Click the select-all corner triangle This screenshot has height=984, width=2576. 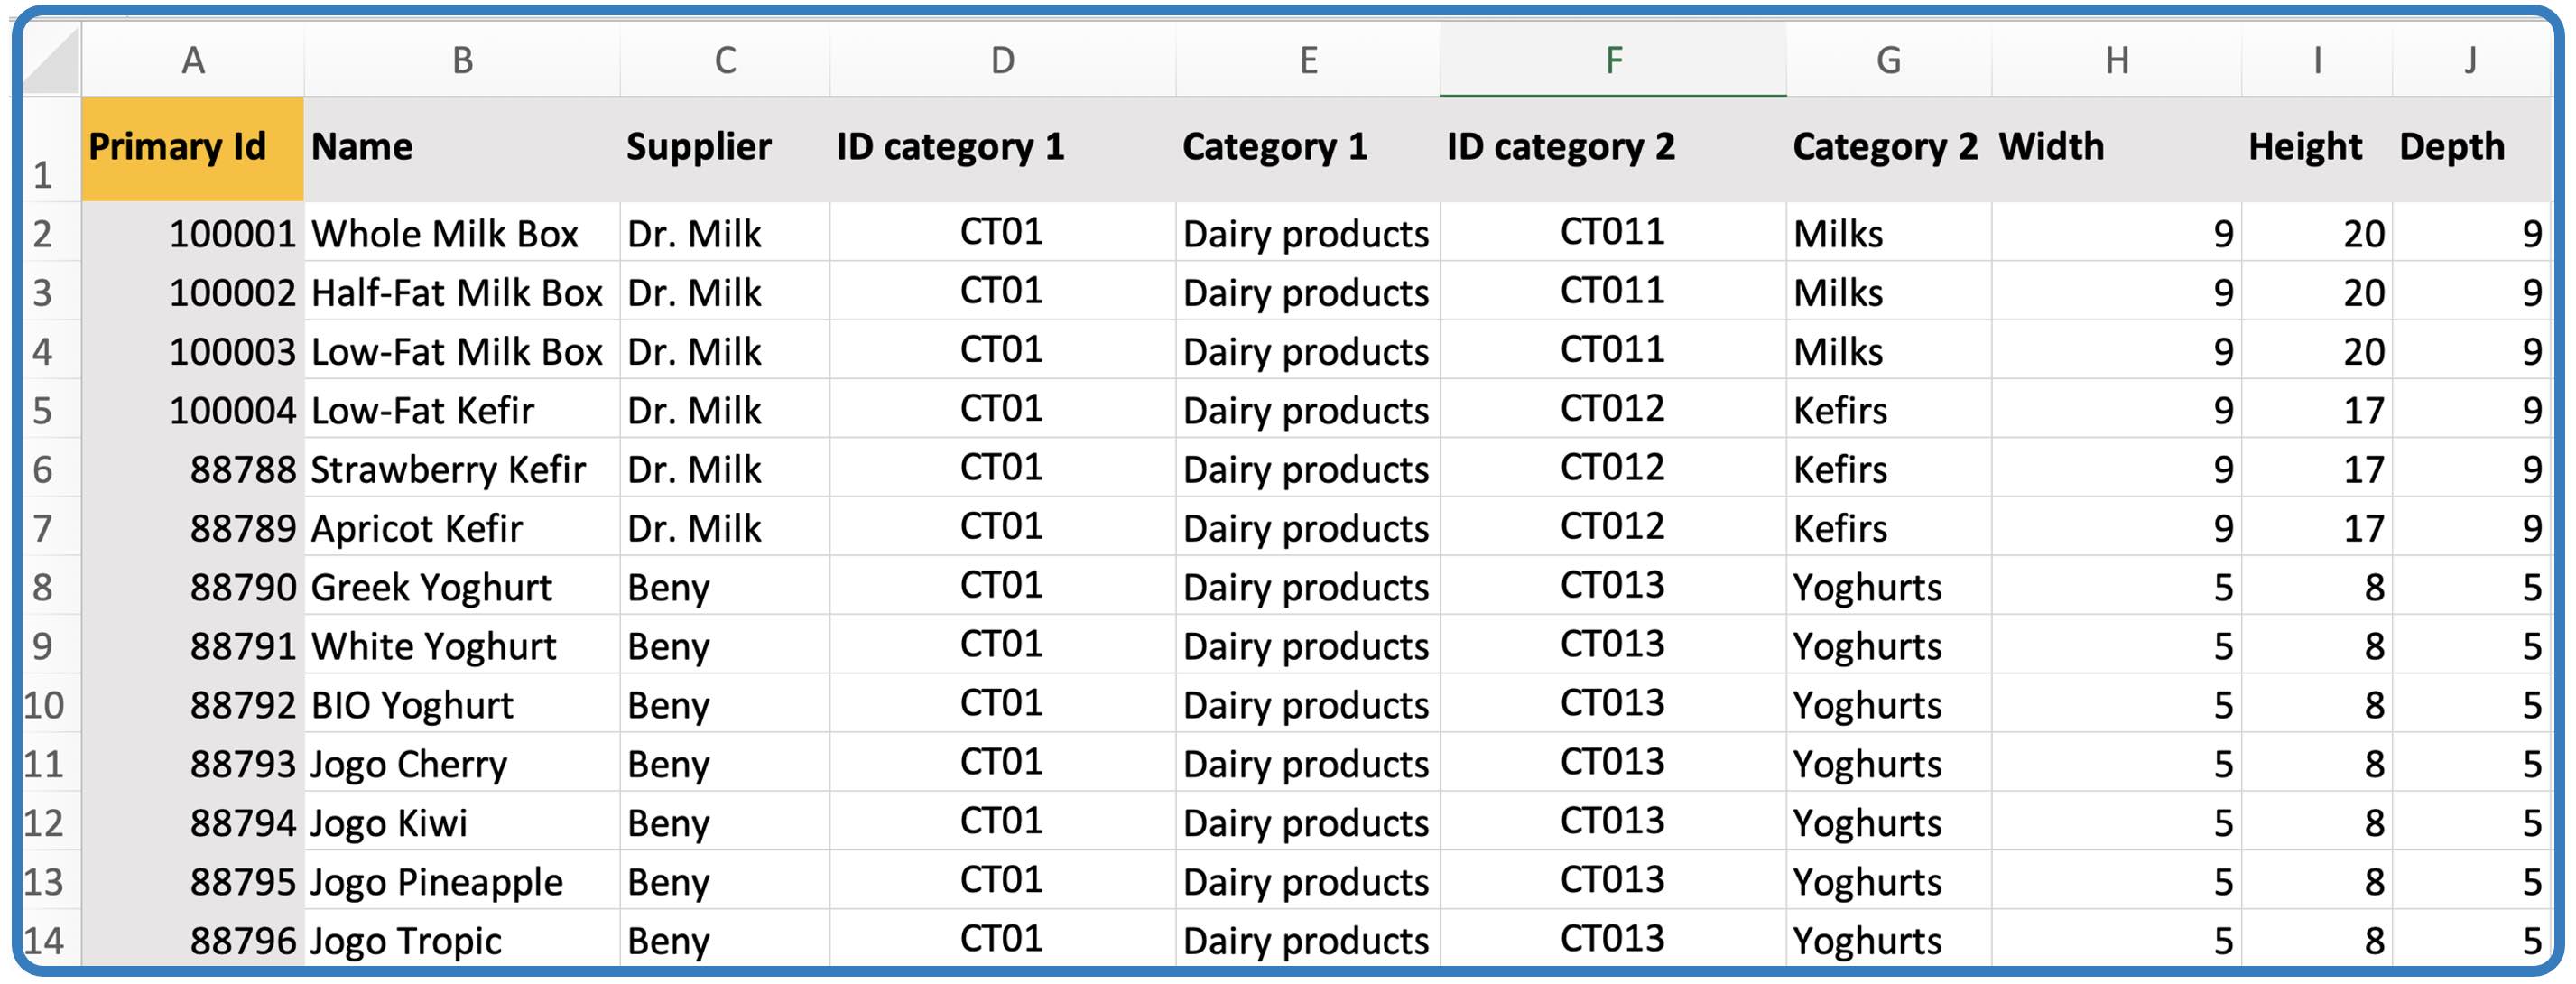(51, 60)
